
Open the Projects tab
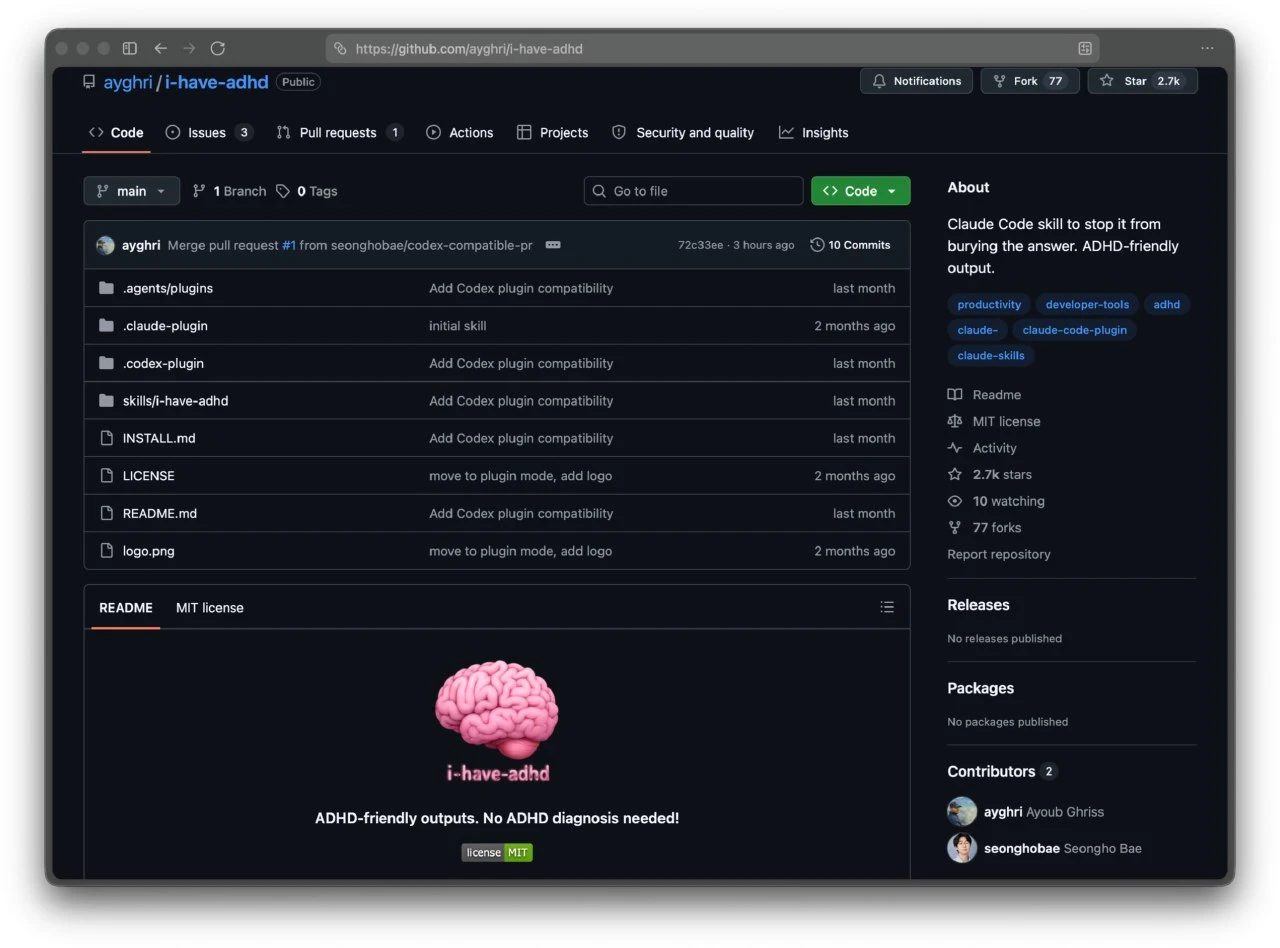[552, 132]
